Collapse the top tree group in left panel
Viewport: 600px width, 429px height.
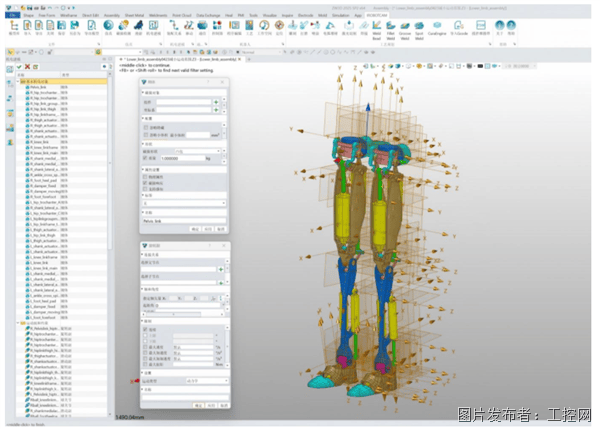[x=18, y=82]
